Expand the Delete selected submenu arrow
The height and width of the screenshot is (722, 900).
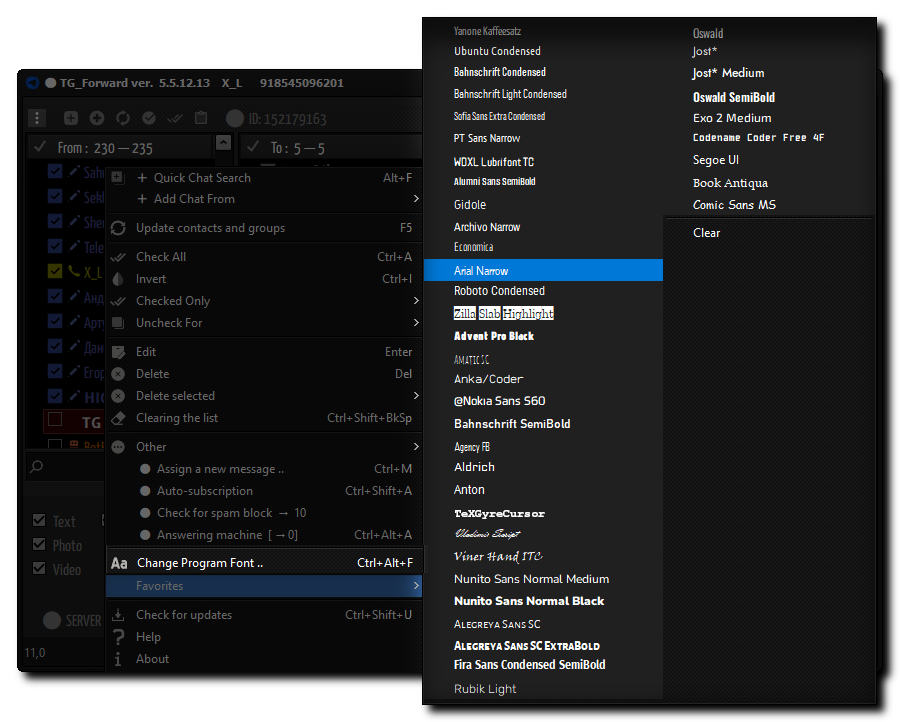[x=416, y=395]
